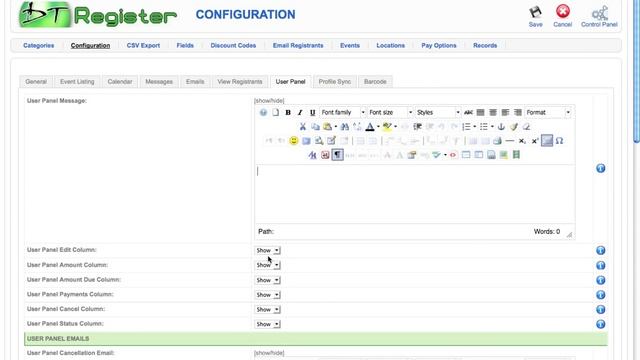Click the info icon beside User Panel Message
This screenshot has height=360, width=640.
pyautogui.click(x=600, y=168)
